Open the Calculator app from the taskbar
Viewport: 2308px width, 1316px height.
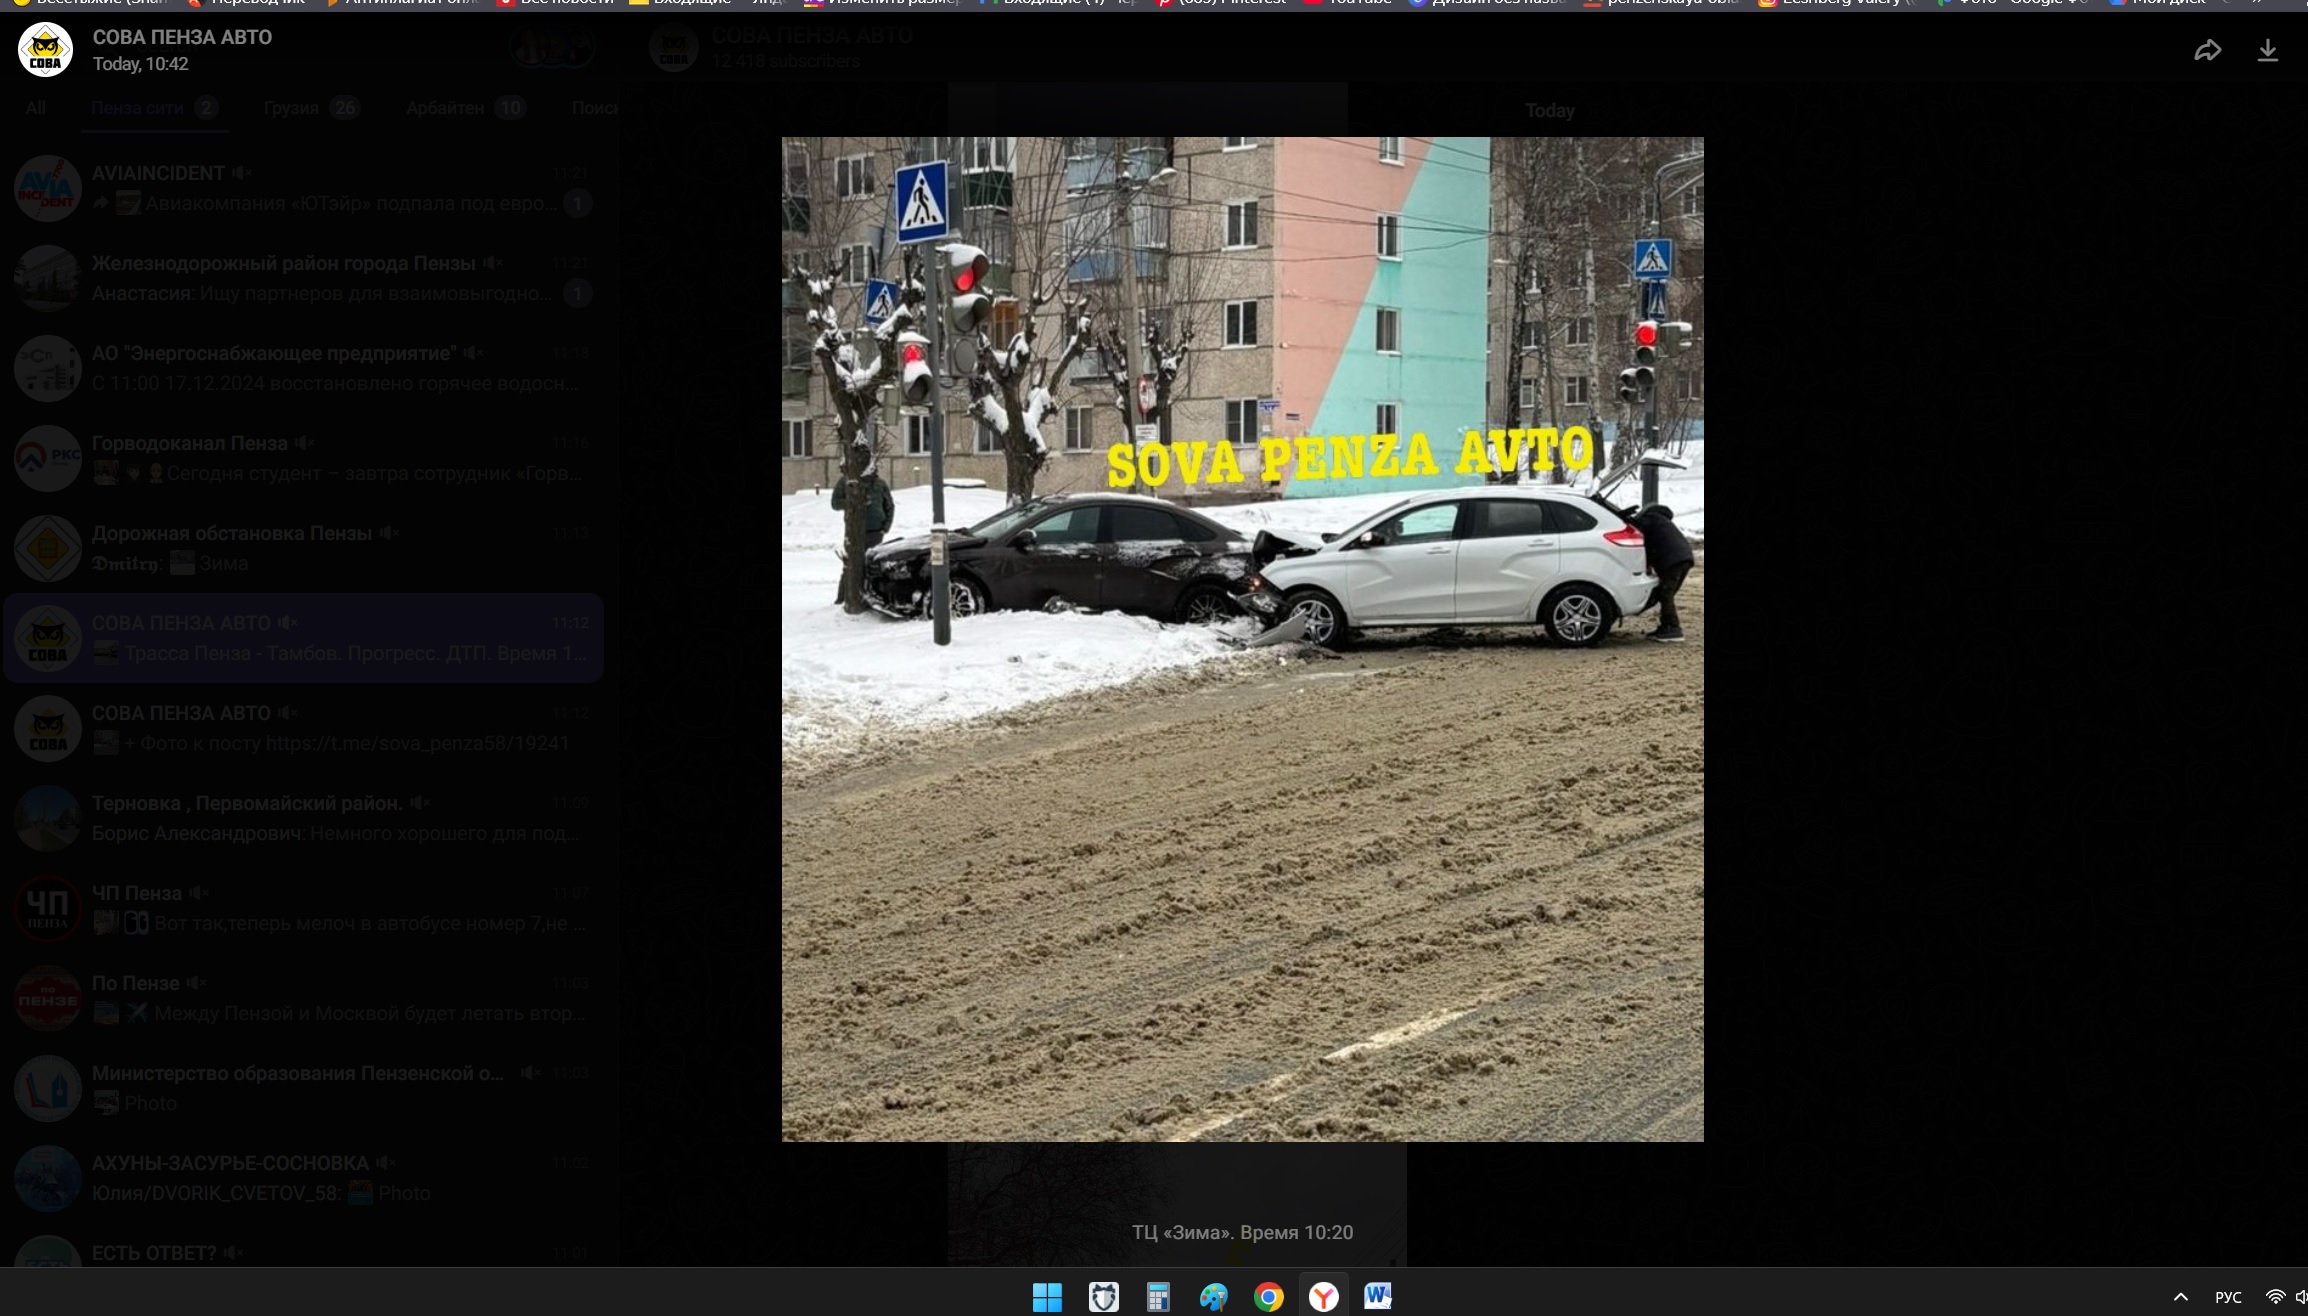pyautogui.click(x=1158, y=1297)
